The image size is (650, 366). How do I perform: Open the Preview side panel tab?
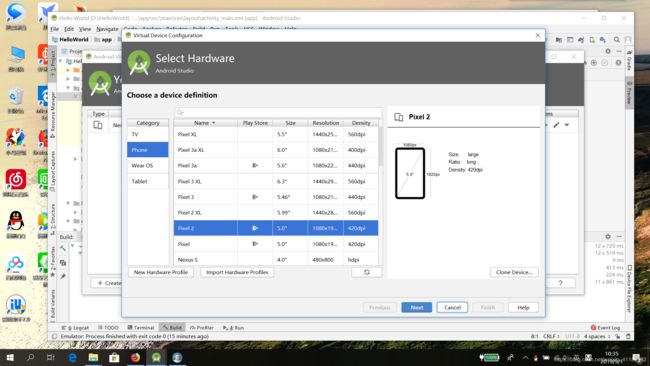pos(629,93)
